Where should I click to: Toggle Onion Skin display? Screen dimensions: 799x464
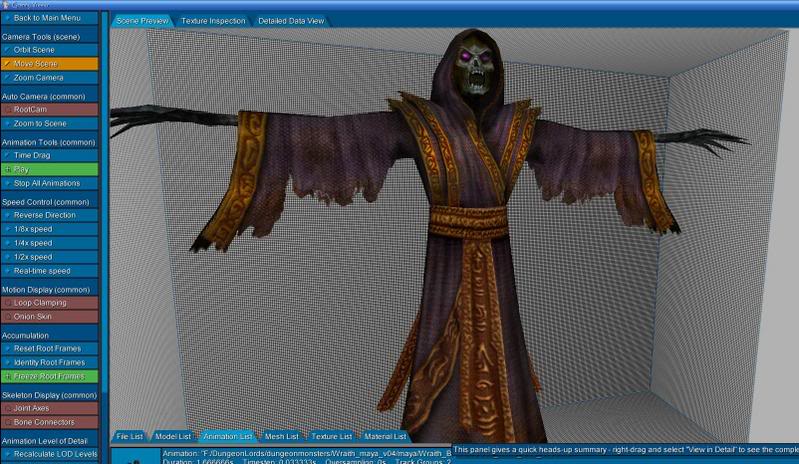click(49, 316)
